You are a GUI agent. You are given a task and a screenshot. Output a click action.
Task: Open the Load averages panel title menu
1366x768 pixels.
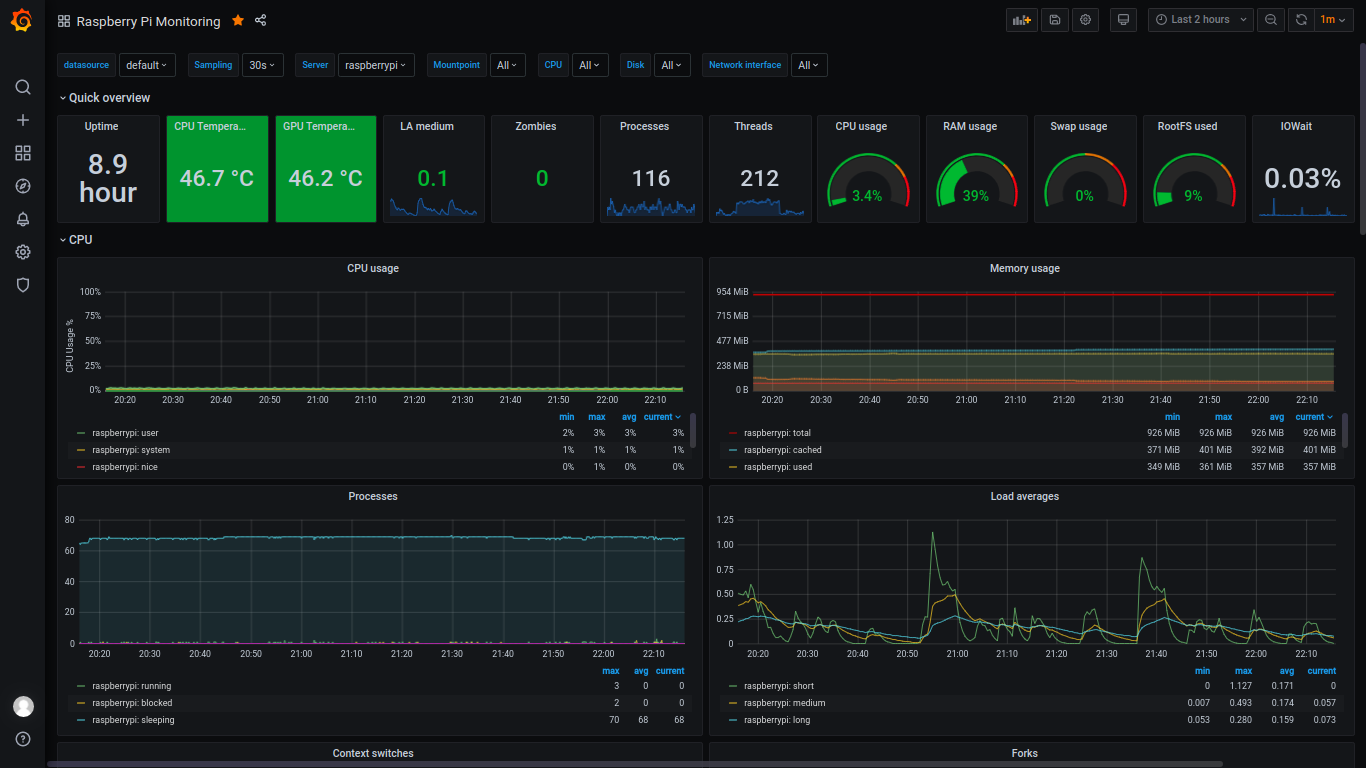point(1024,496)
